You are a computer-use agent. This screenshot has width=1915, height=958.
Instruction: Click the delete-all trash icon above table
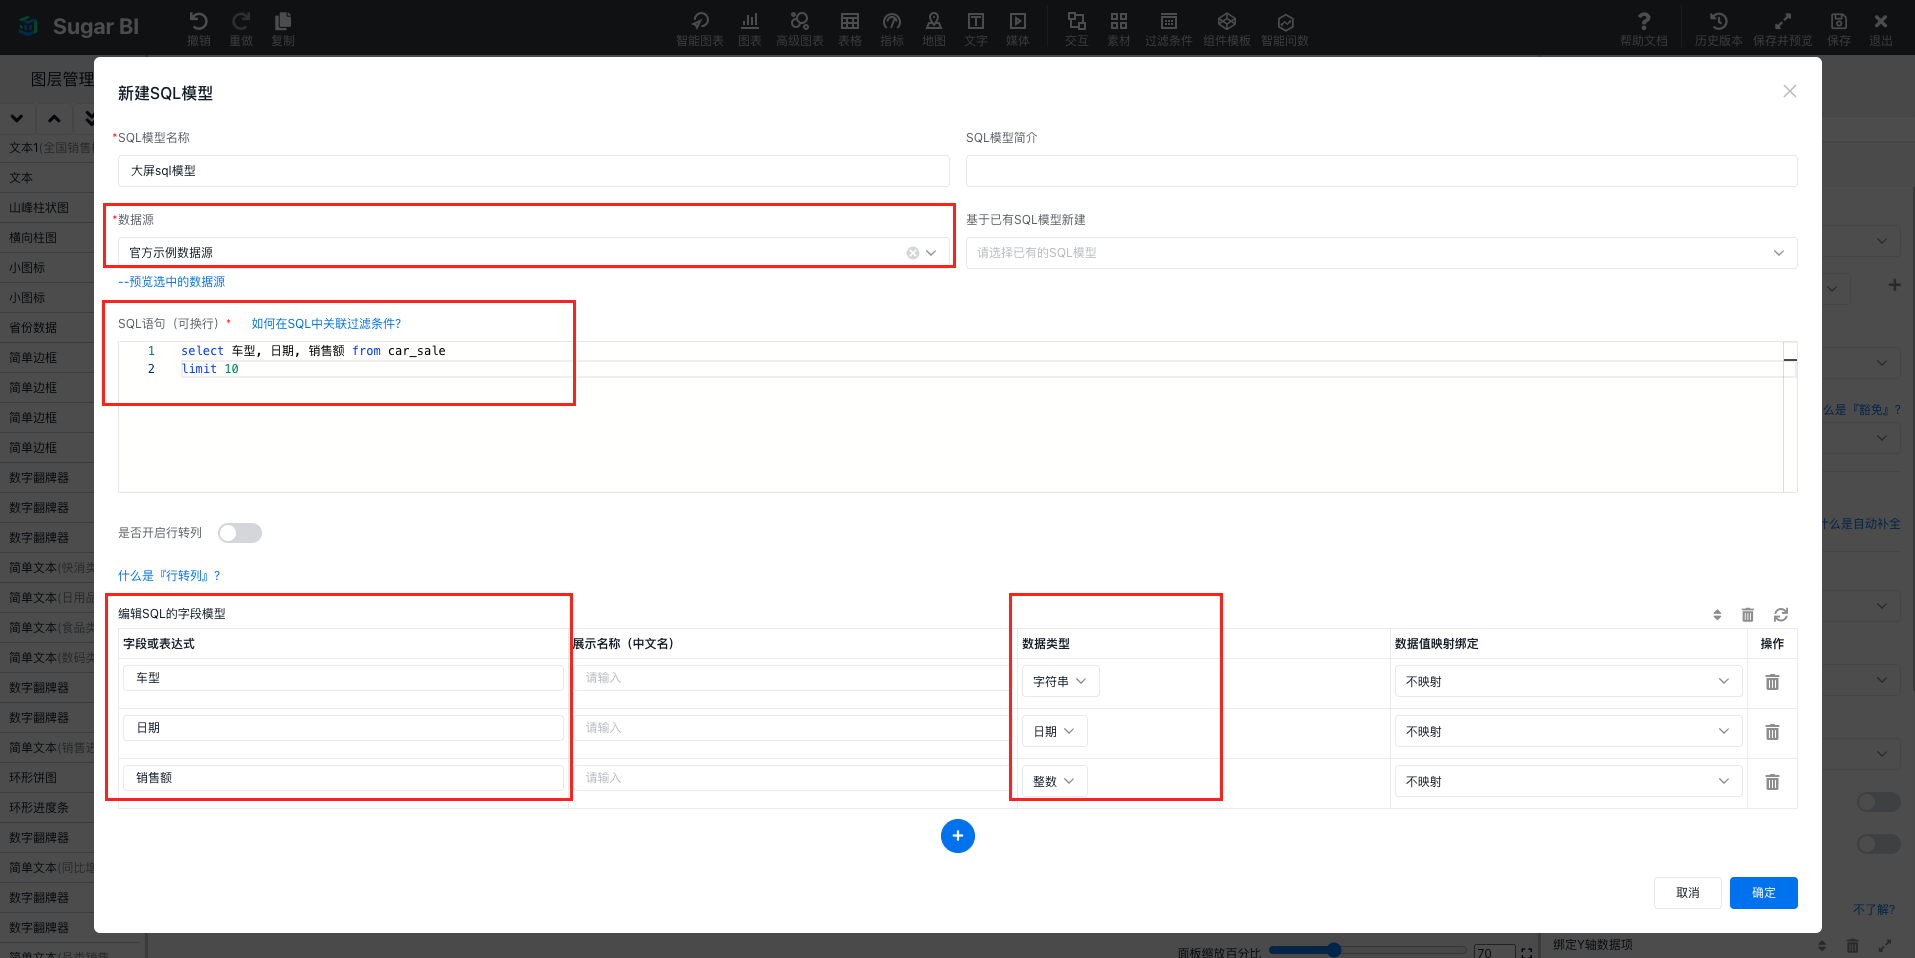coord(1748,615)
